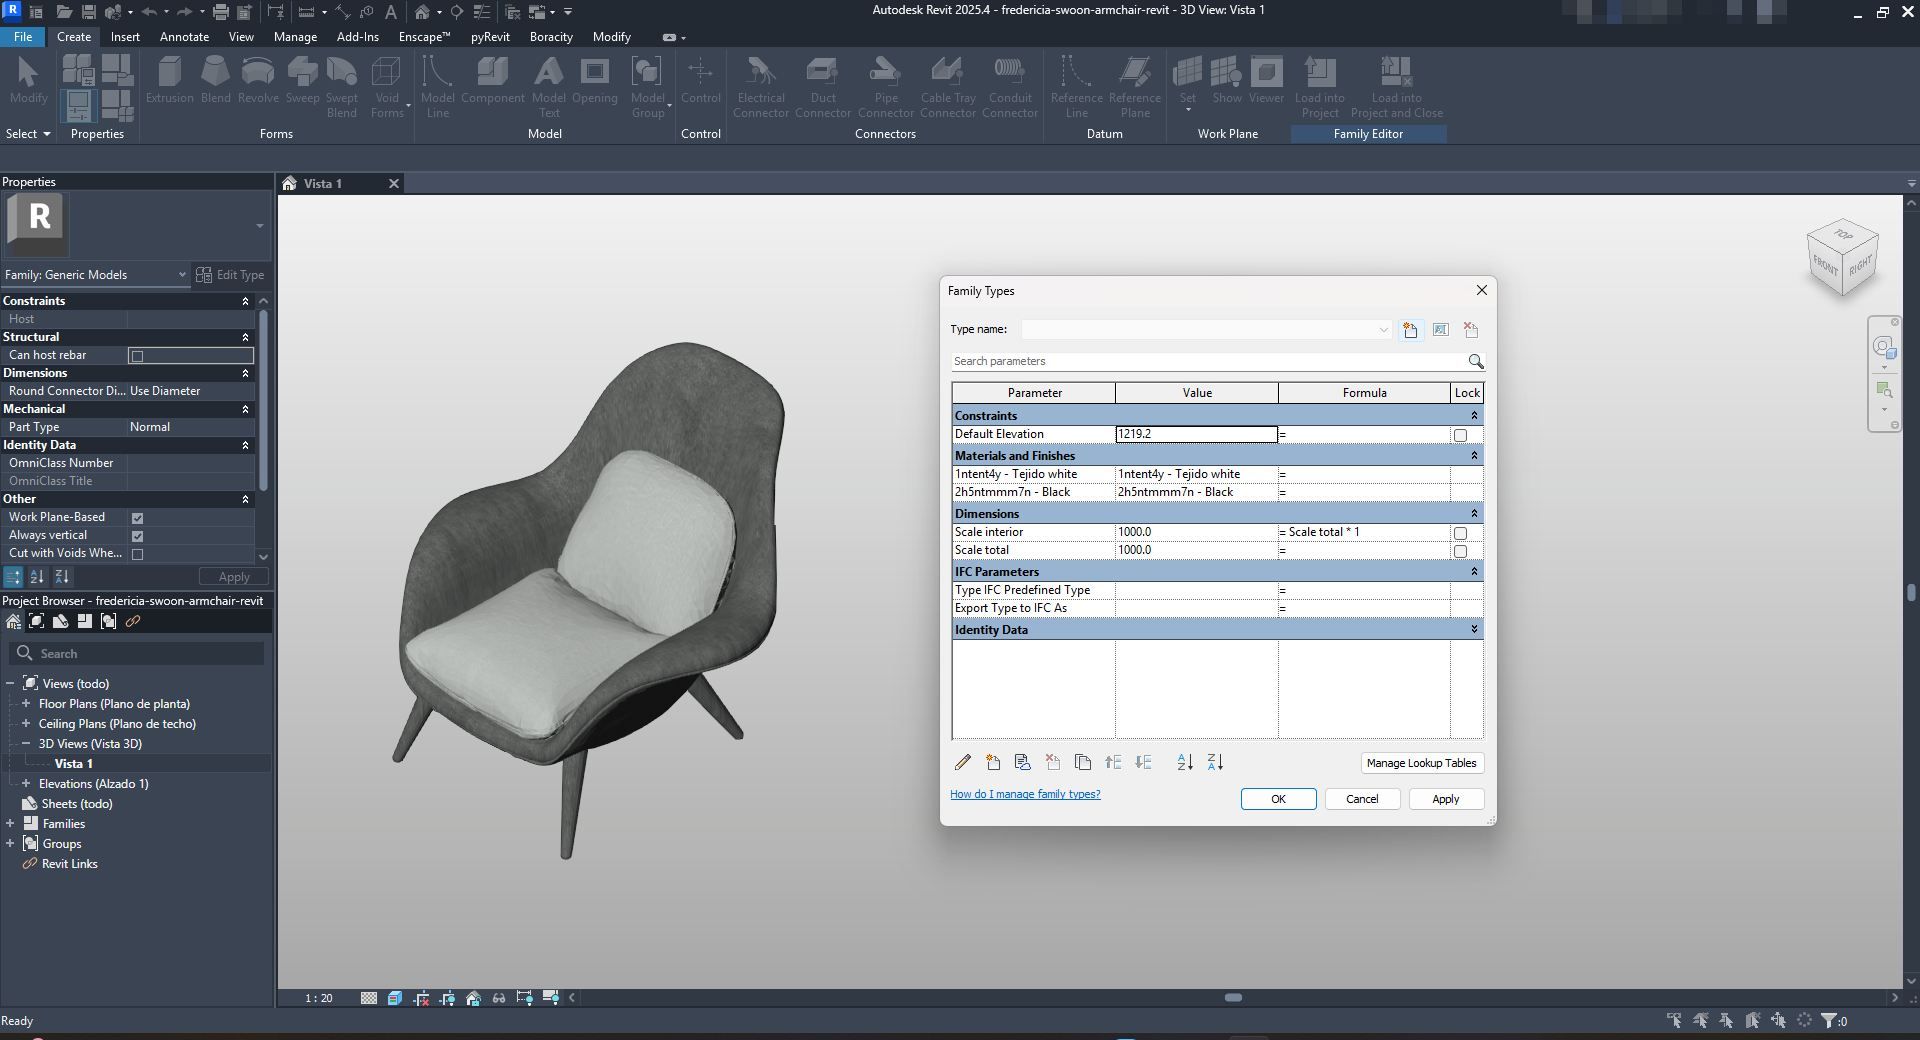Click the Reference Plane tool
This screenshot has width=1920, height=1040.
coord(1135,86)
